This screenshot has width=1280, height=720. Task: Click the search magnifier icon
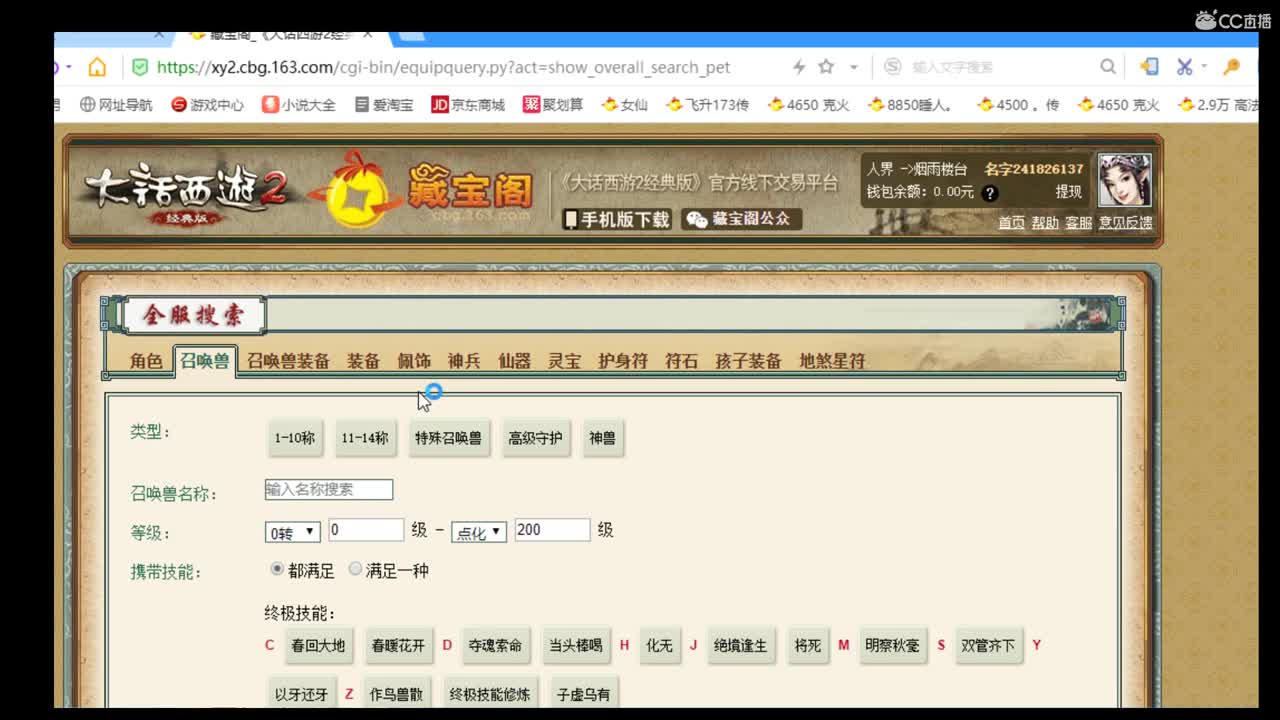(1108, 67)
